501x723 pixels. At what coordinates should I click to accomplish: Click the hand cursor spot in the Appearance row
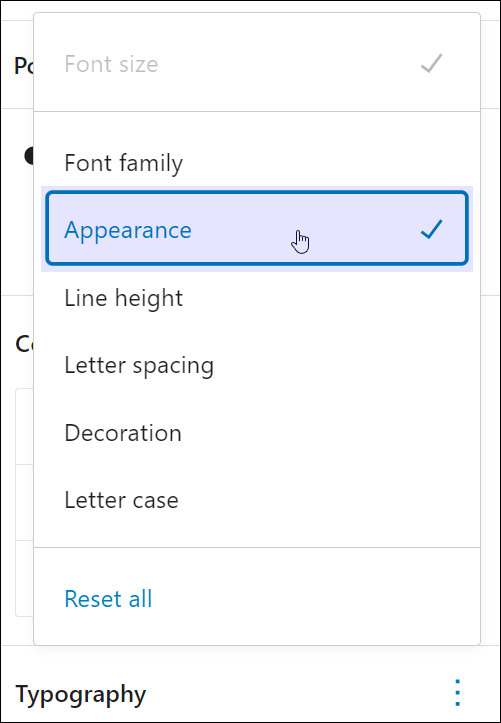300,241
